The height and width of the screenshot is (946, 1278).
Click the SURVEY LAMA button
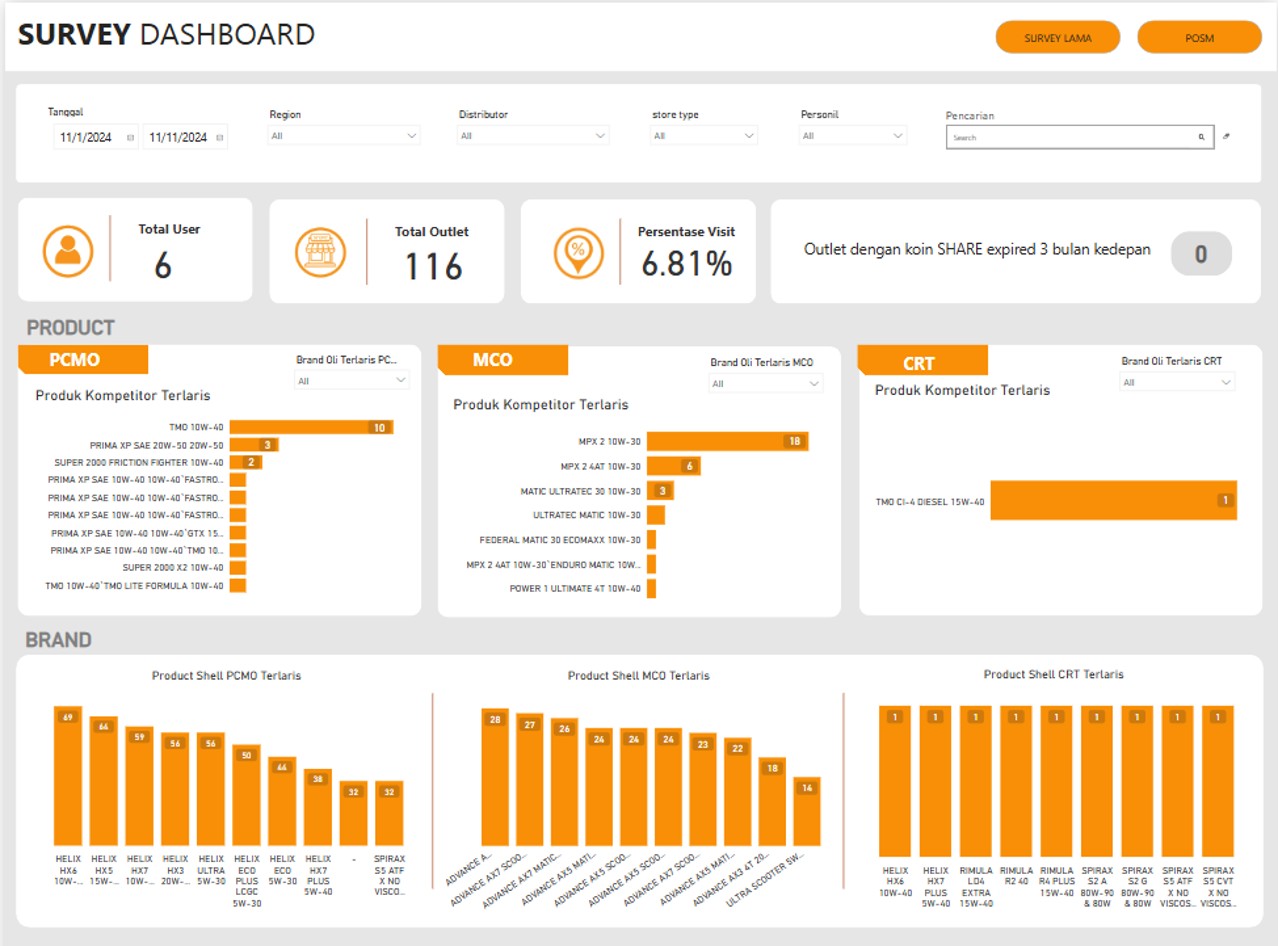1058,38
